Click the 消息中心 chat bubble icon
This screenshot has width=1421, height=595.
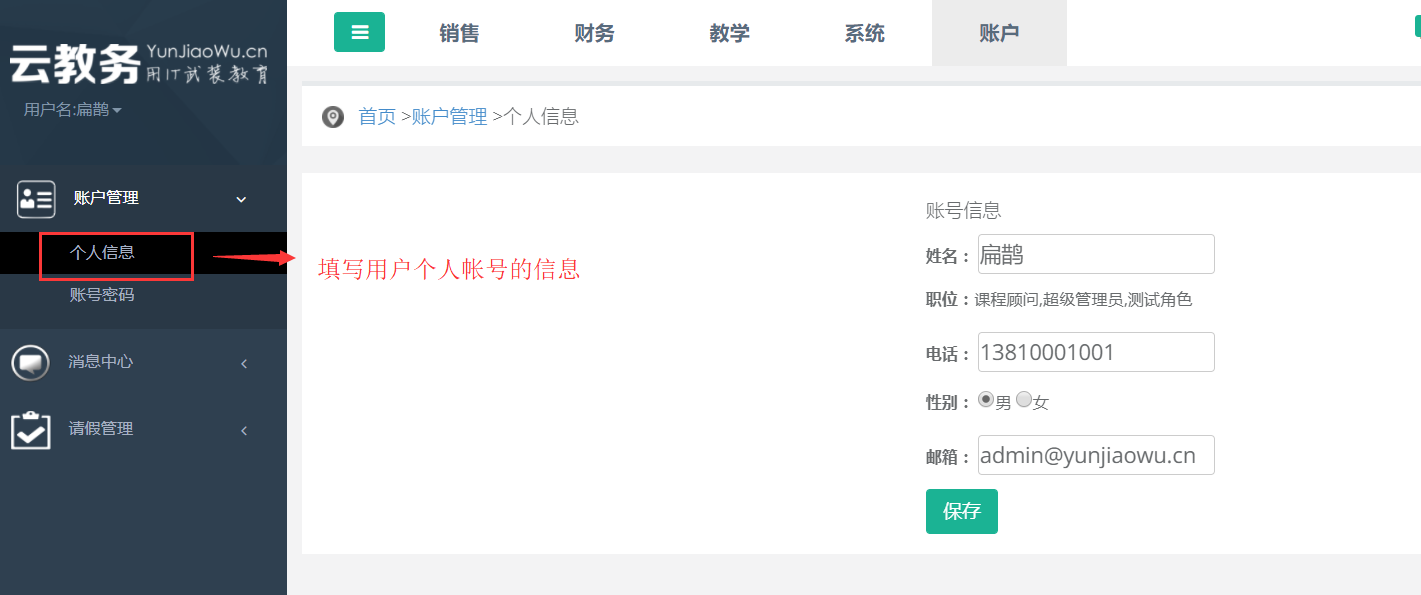tap(31, 362)
